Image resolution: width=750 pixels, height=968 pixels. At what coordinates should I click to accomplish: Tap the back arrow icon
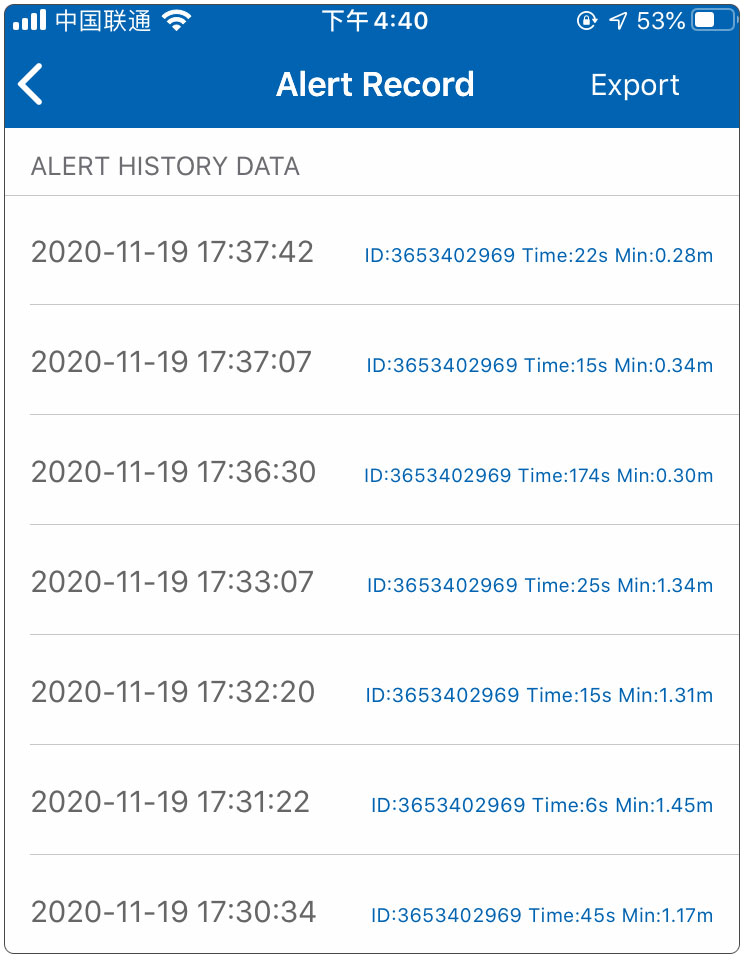coord(31,84)
